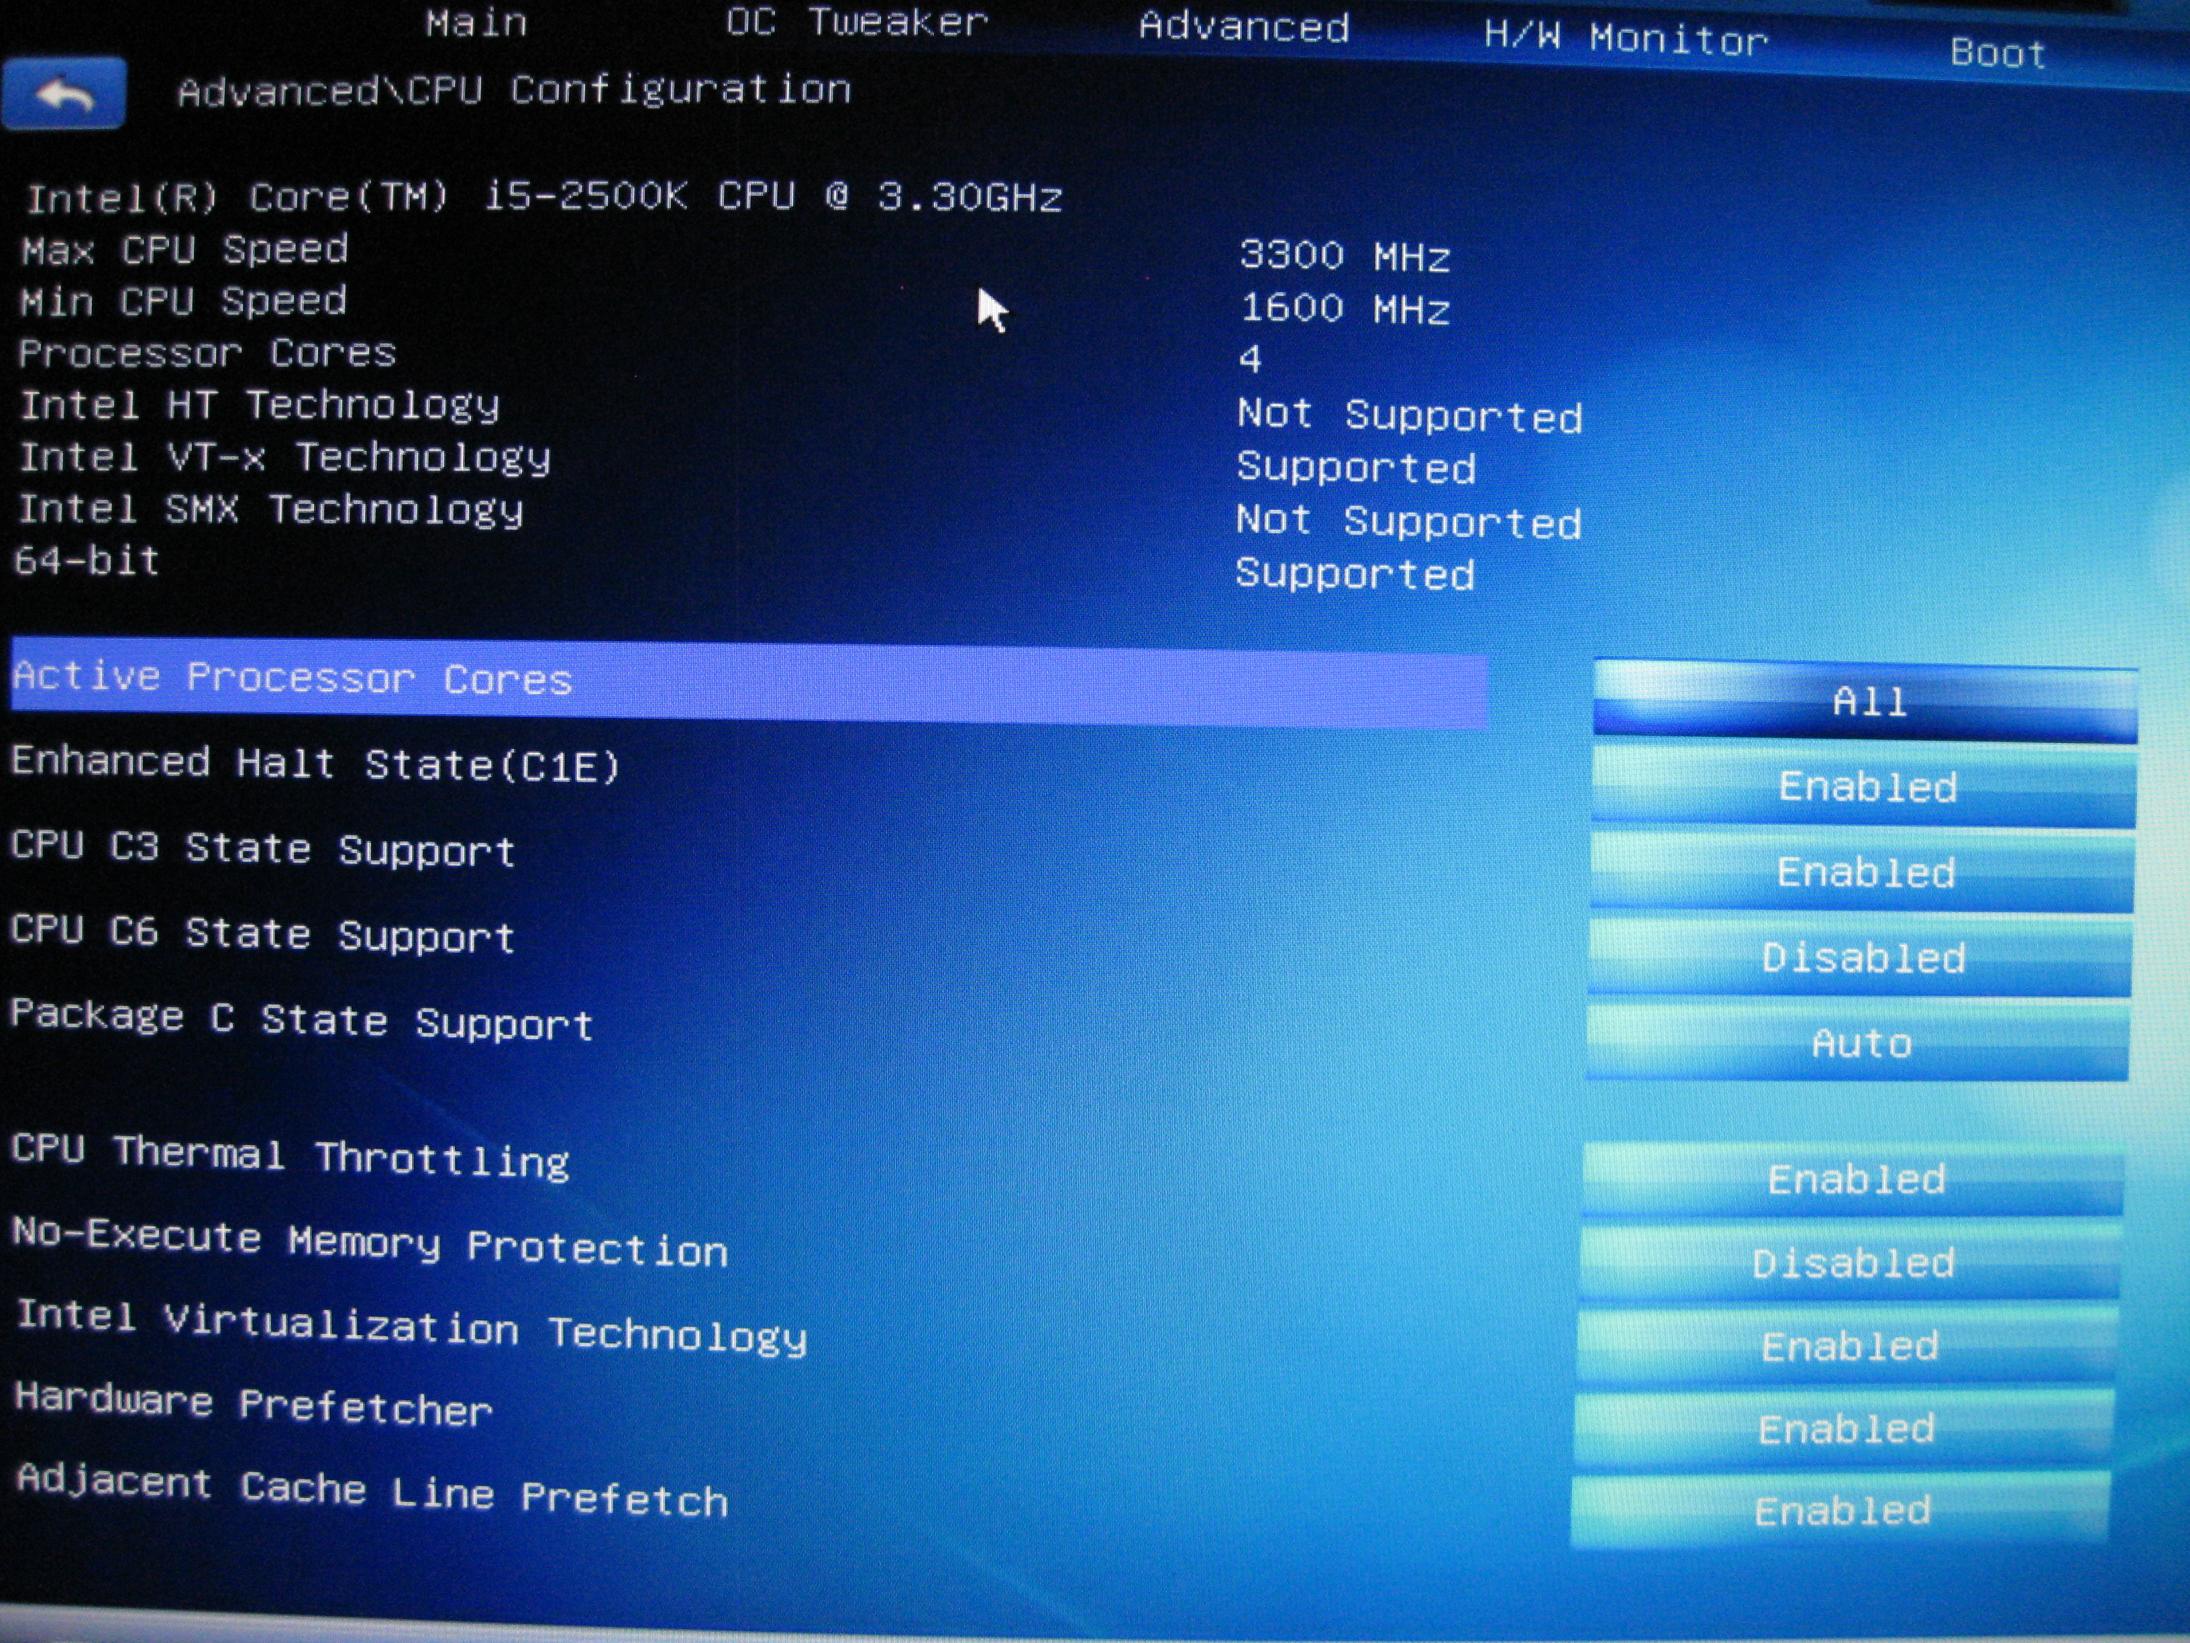Click the Enhanced Halt State(C1E) label
Screen dimensions: 2190x1643
(316, 765)
